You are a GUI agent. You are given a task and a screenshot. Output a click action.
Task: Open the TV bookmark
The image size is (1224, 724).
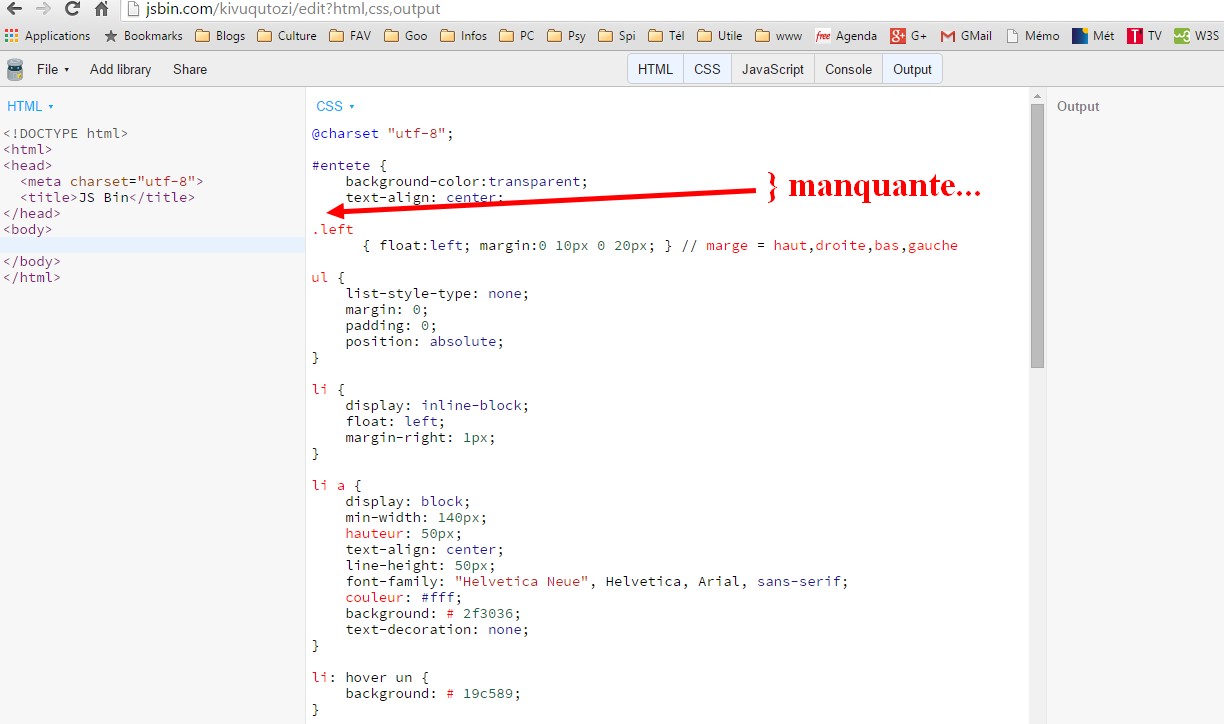click(x=1143, y=35)
